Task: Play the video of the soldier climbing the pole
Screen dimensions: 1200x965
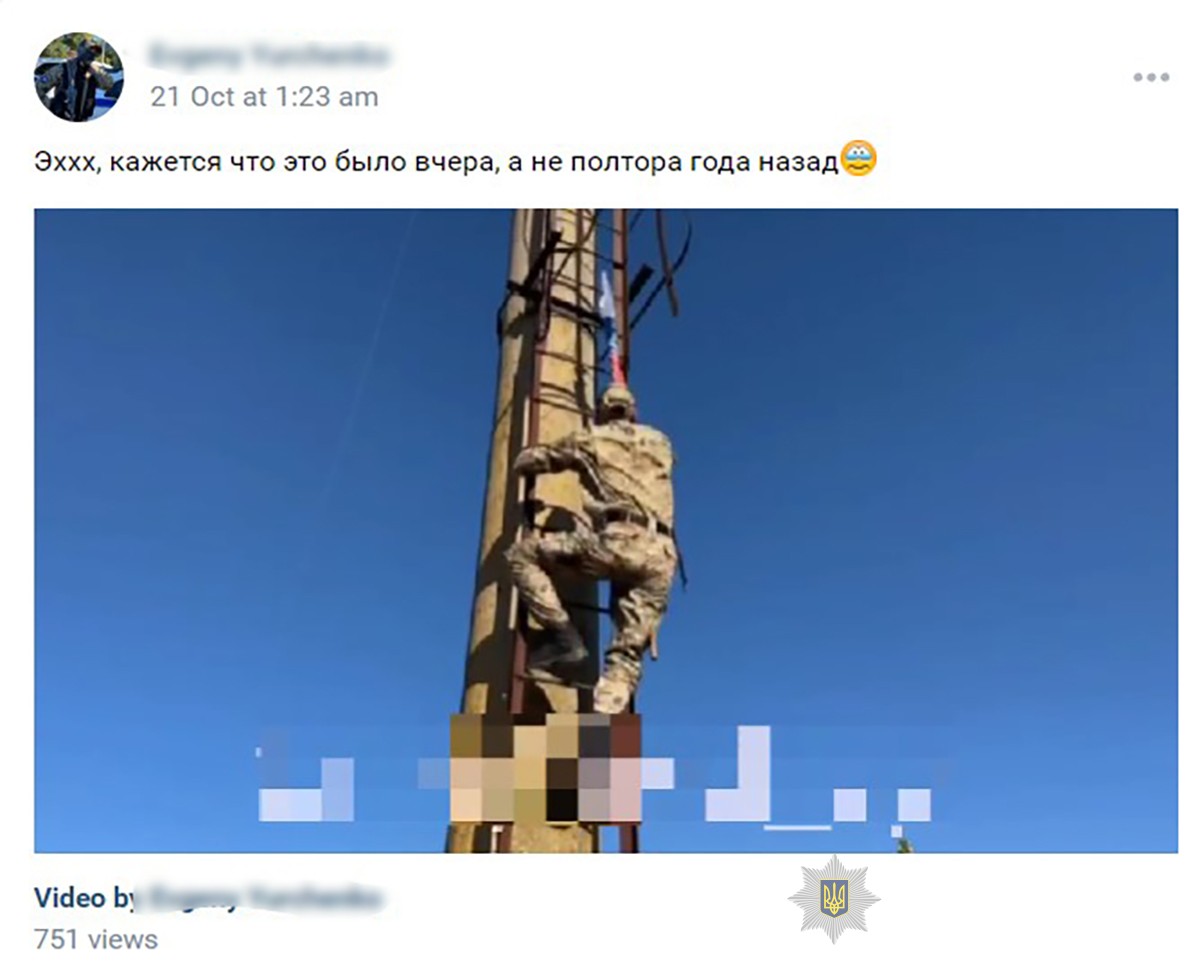Action: tap(606, 530)
